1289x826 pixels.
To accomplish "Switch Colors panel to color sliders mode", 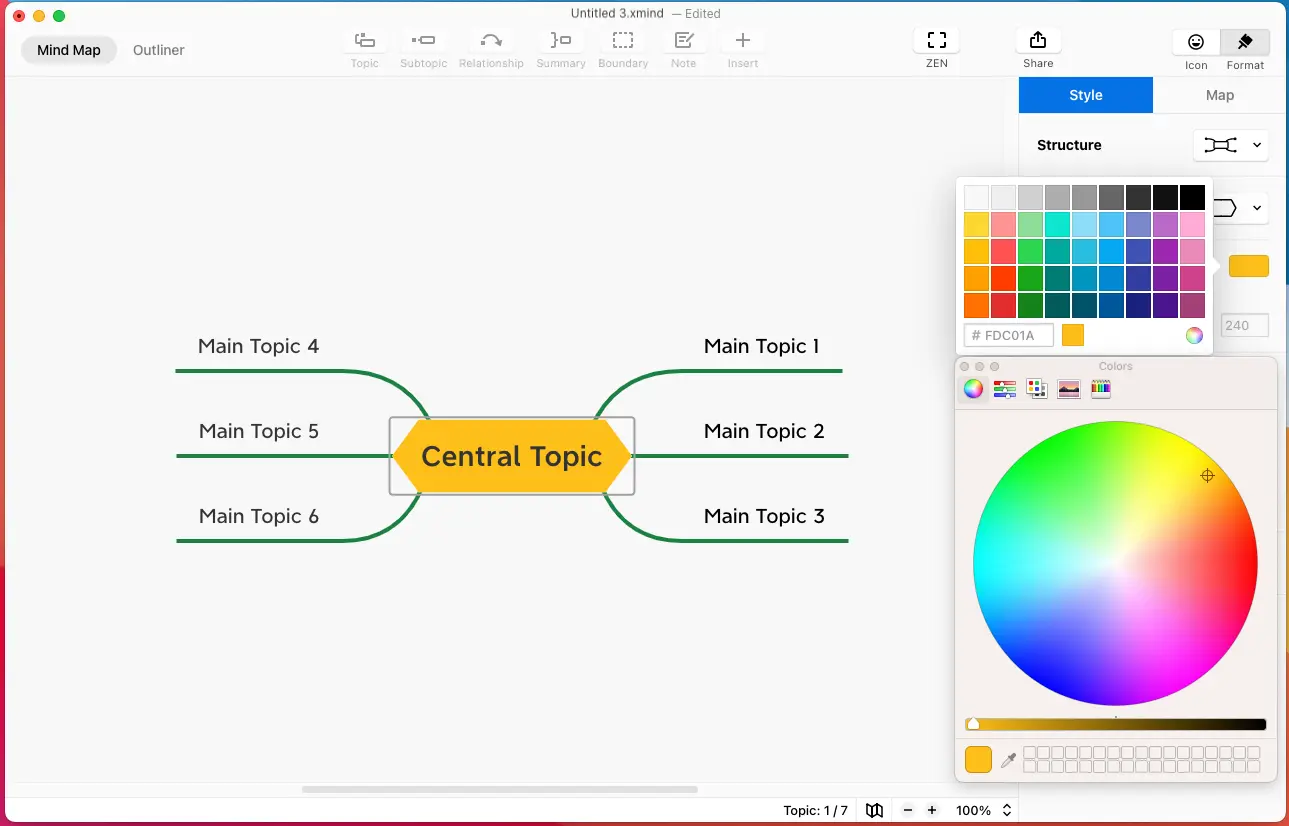I will click(x=1004, y=389).
